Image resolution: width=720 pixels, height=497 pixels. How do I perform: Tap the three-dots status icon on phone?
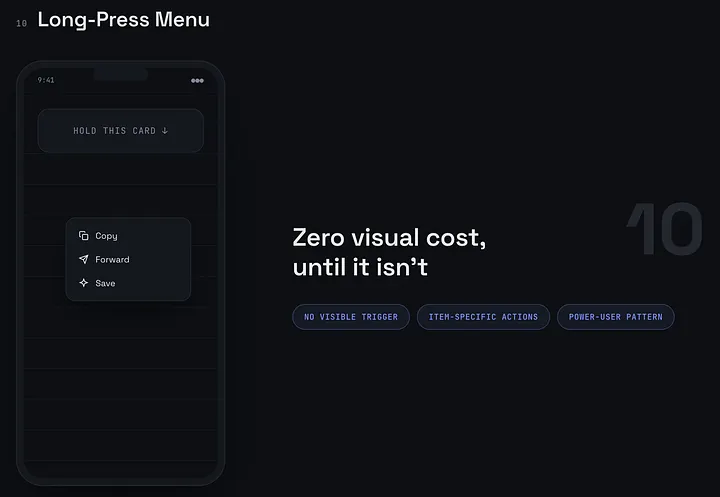197,80
